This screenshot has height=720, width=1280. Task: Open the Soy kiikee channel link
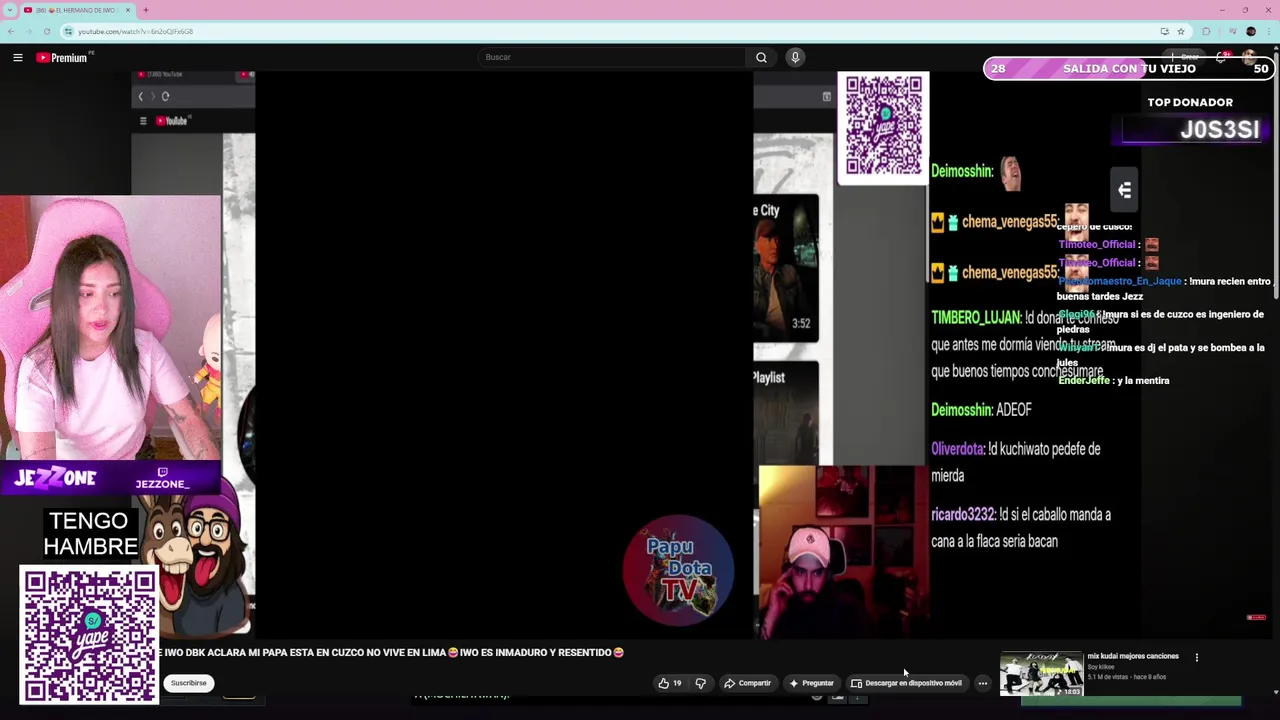[1100, 667]
